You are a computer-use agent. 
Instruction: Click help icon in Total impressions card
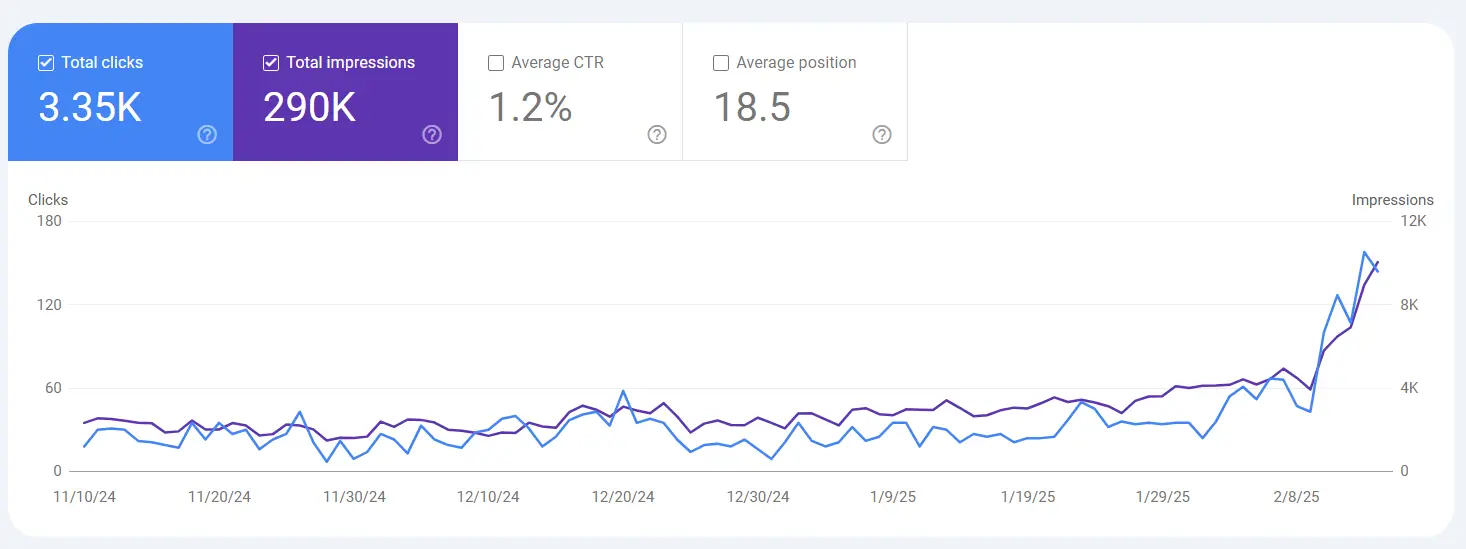click(x=432, y=135)
